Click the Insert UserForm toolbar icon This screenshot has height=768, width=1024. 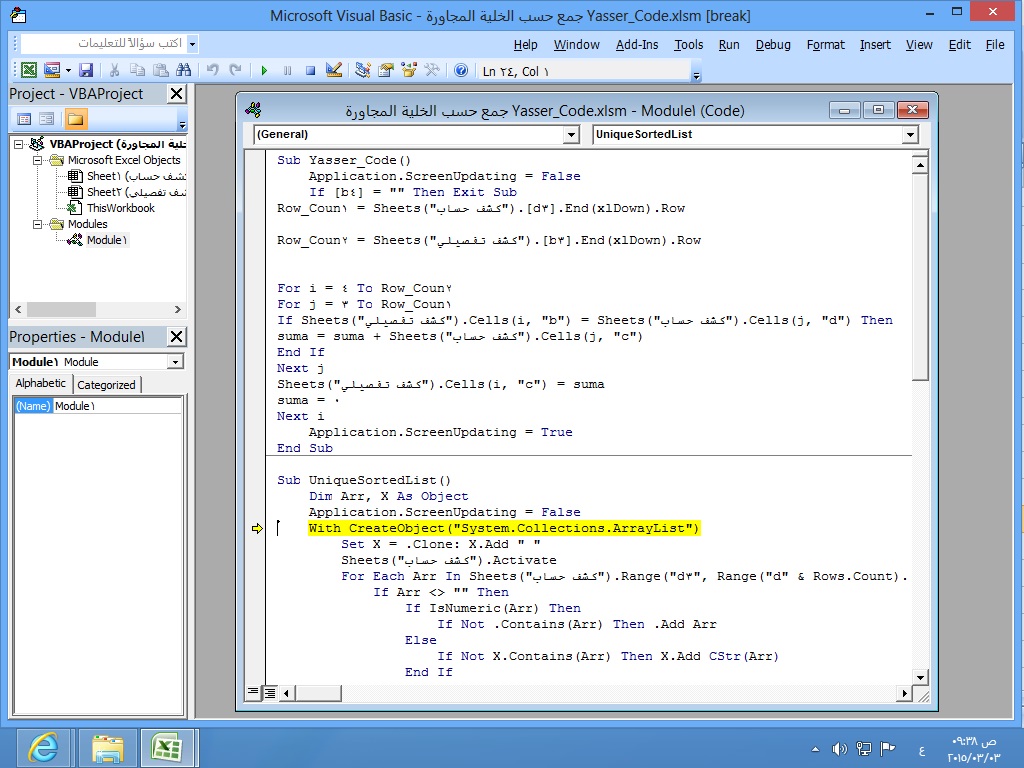tap(52, 71)
